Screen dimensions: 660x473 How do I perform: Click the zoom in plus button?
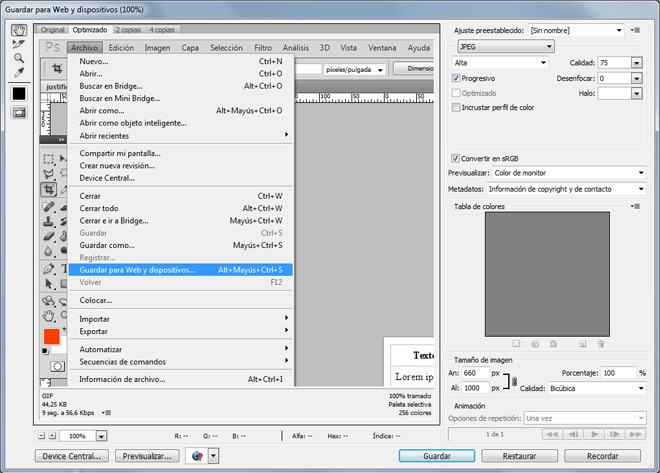coord(52,436)
